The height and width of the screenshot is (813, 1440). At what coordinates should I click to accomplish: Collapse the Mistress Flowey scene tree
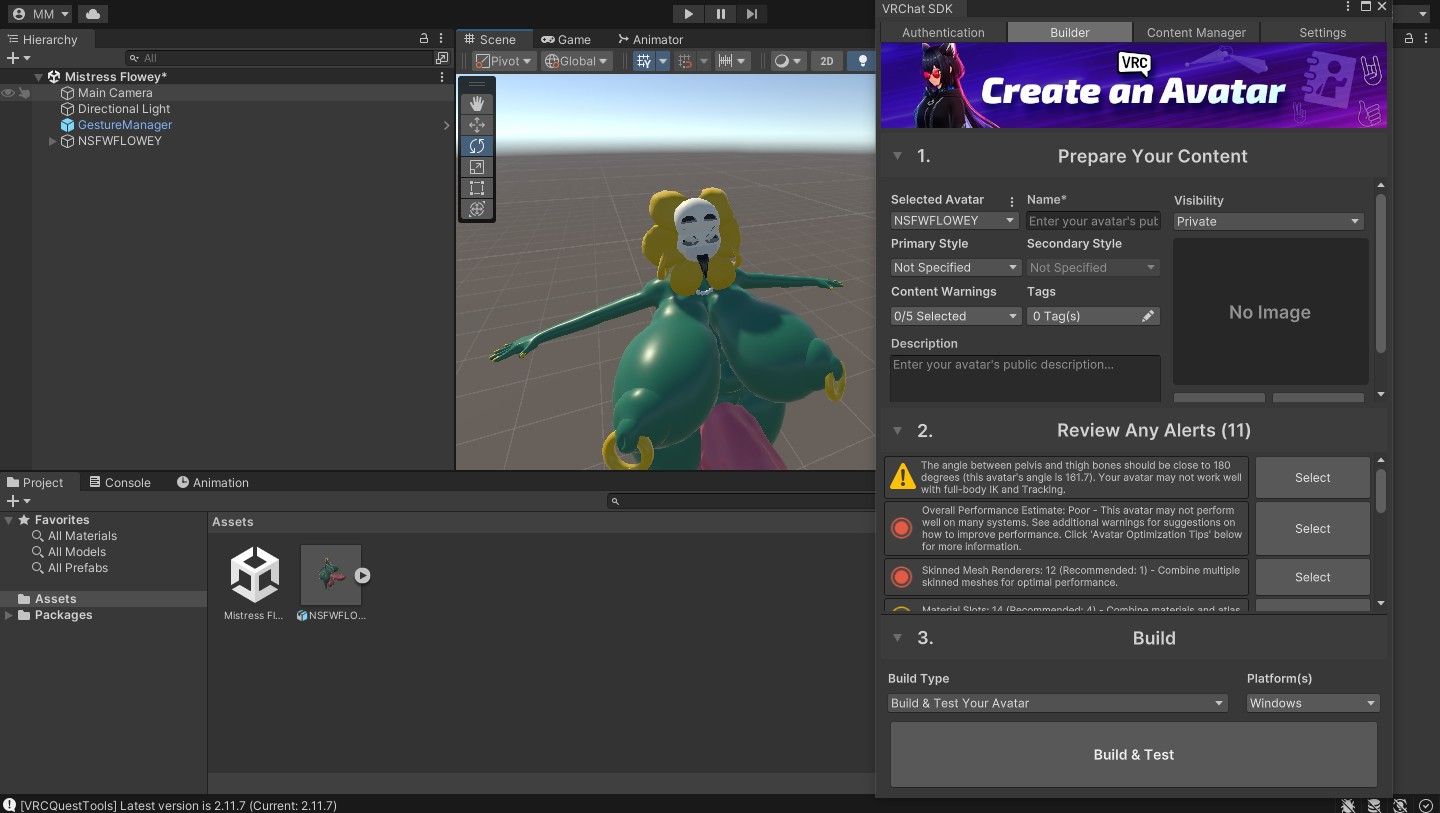[x=38, y=77]
